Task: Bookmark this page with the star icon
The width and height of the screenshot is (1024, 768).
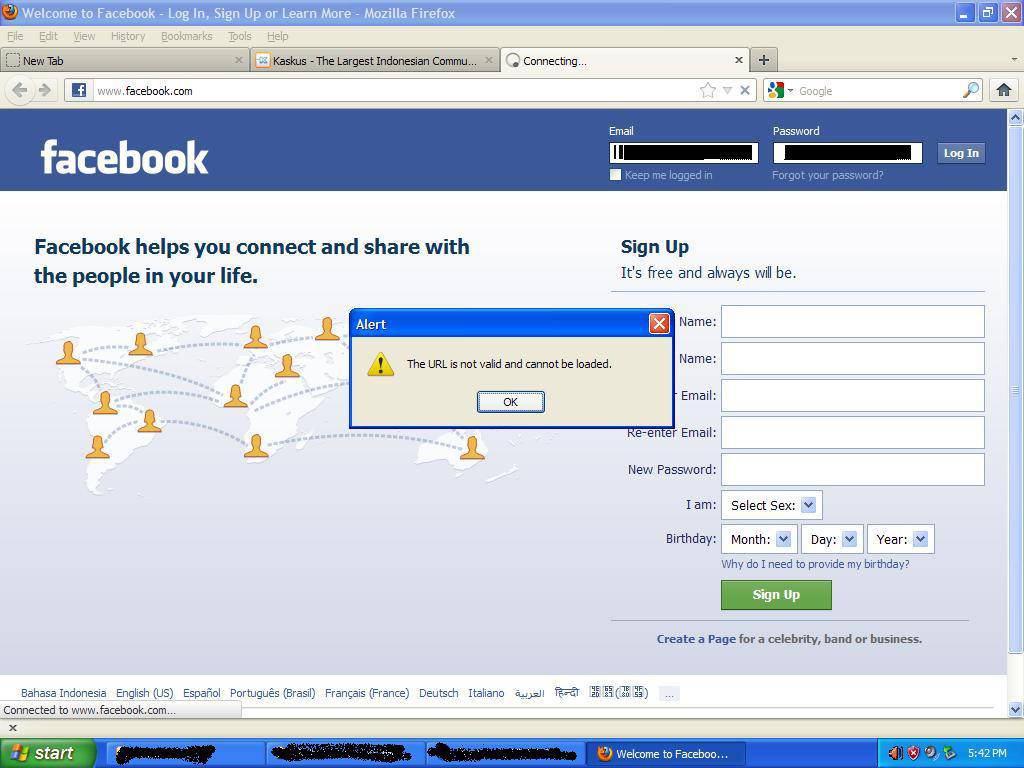Action: [707, 90]
